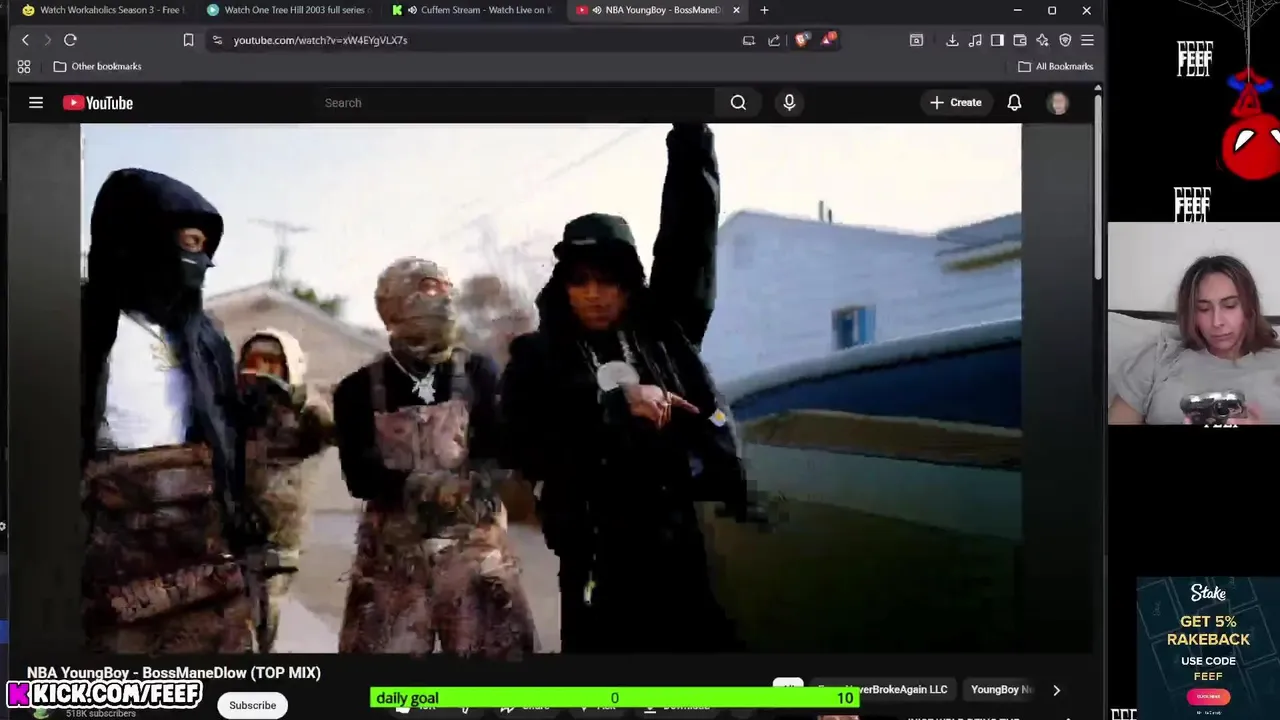The image size is (1280, 720).
Task: Show more chips with right chevron
Action: 1056,690
